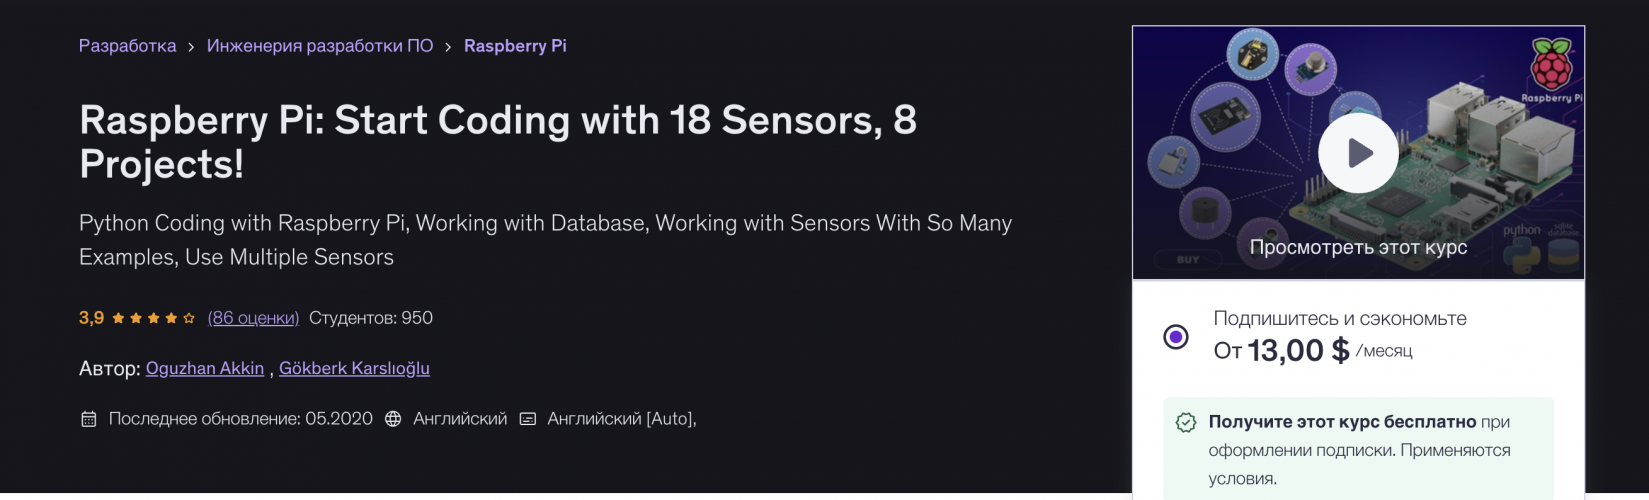Click the Просмотреть этот курс preview label
Viewport: 1649px width, 500px height.
pyautogui.click(x=1358, y=247)
